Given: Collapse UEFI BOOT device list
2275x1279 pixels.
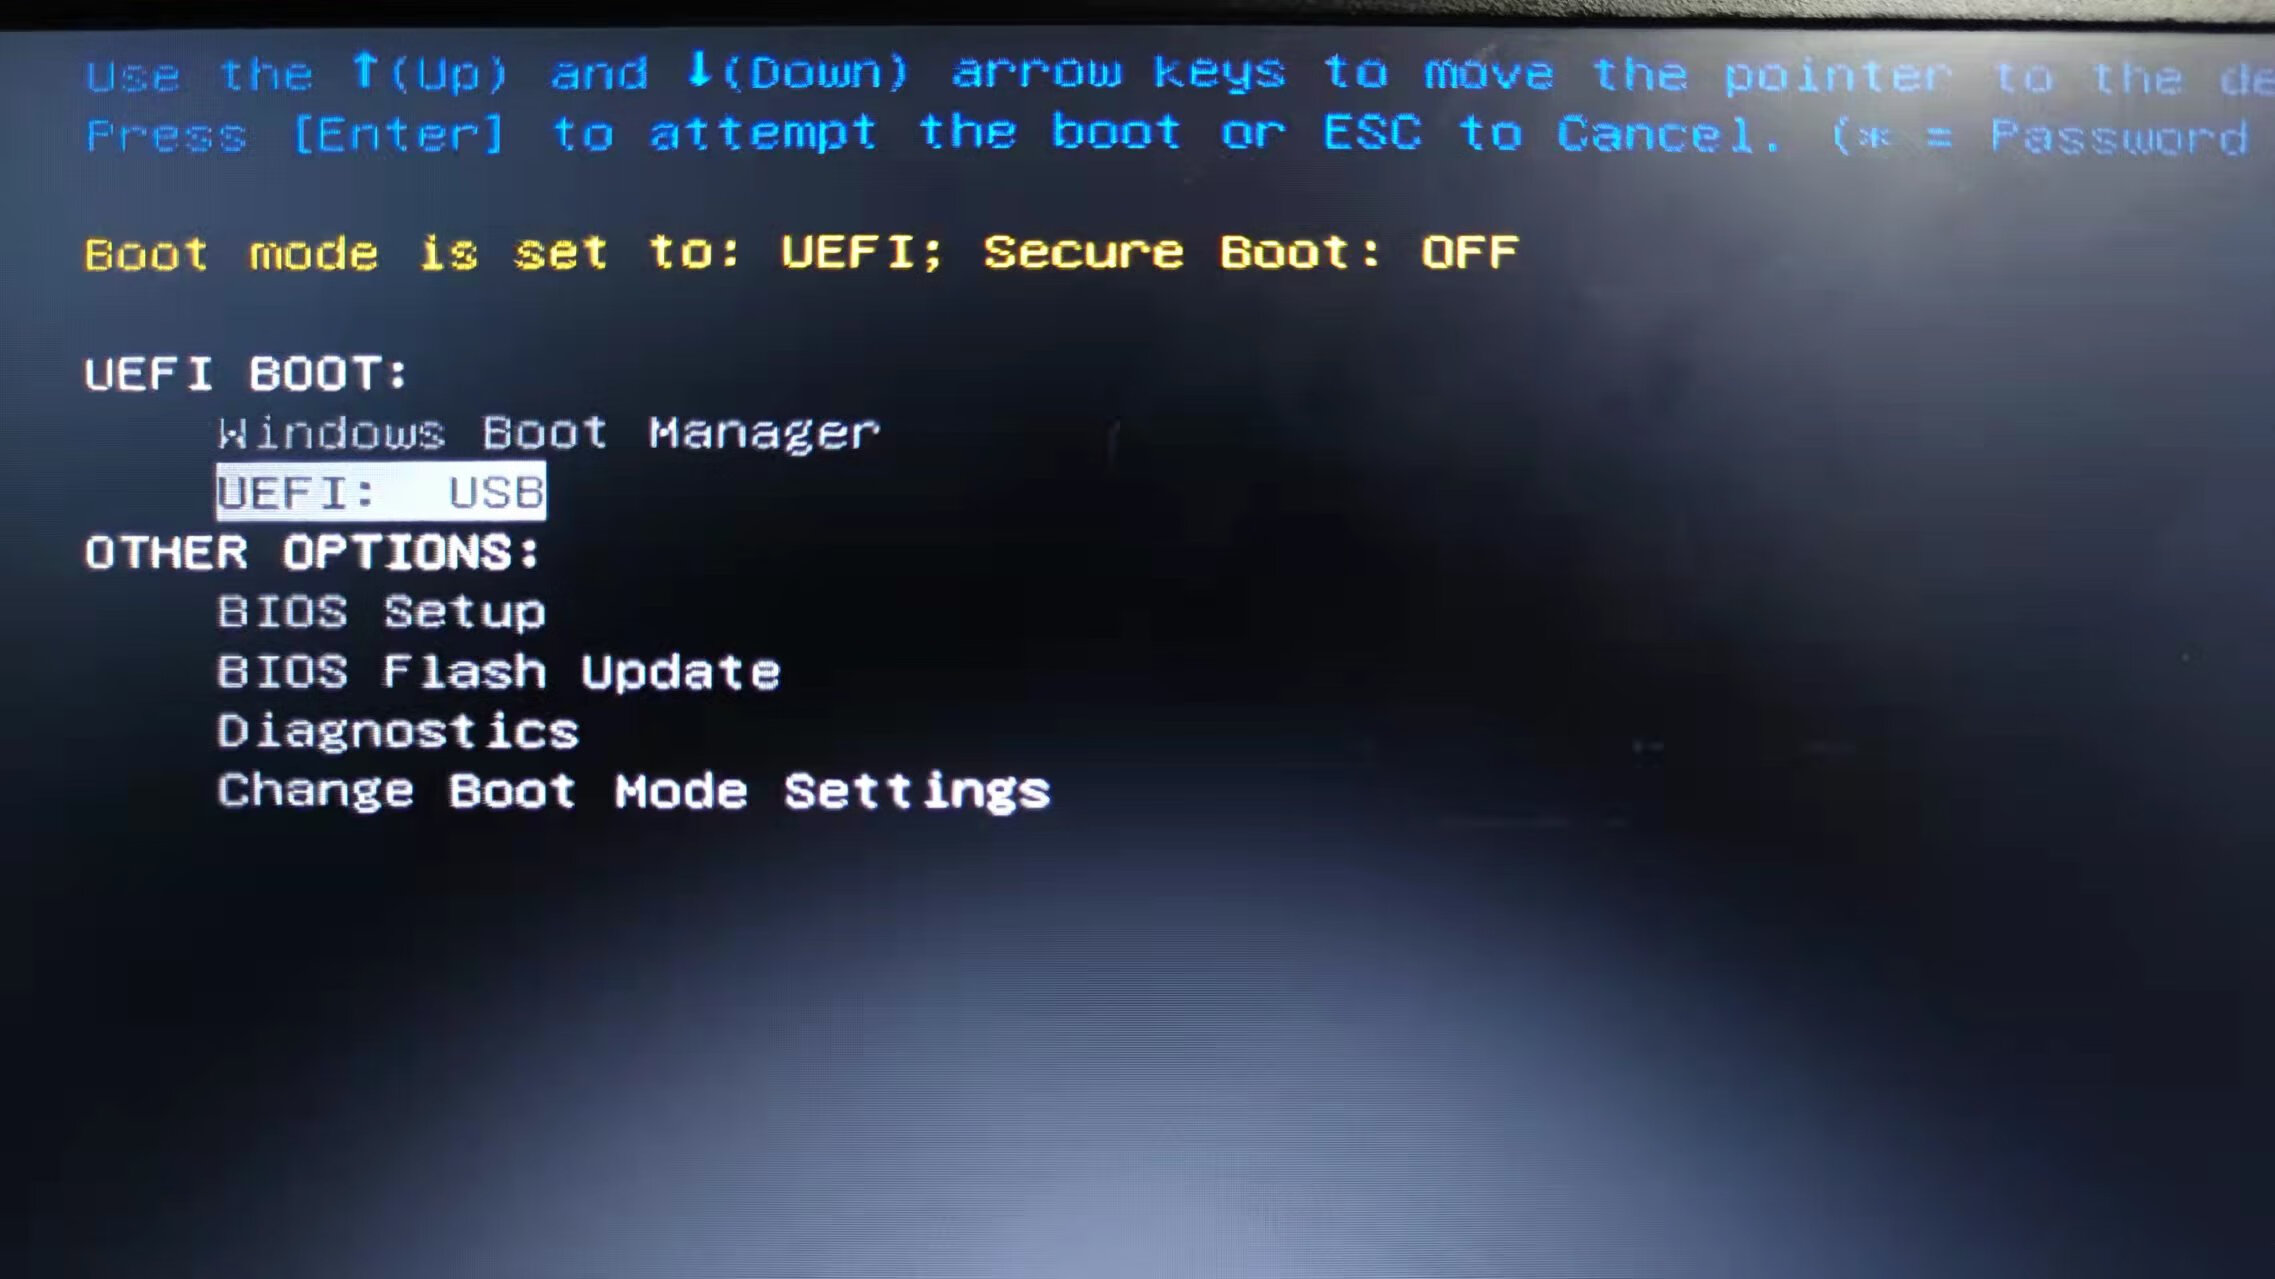Looking at the screenshot, I should 245,370.
